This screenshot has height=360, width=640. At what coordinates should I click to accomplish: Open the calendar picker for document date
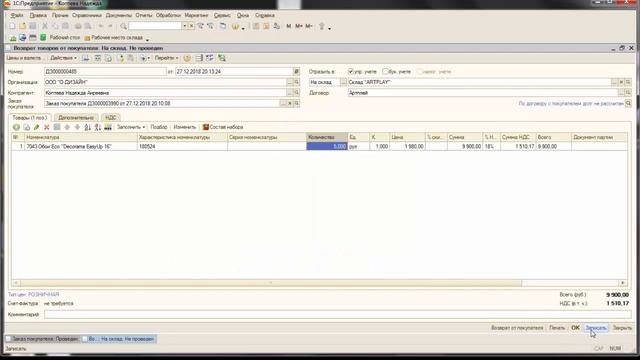[296, 71]
